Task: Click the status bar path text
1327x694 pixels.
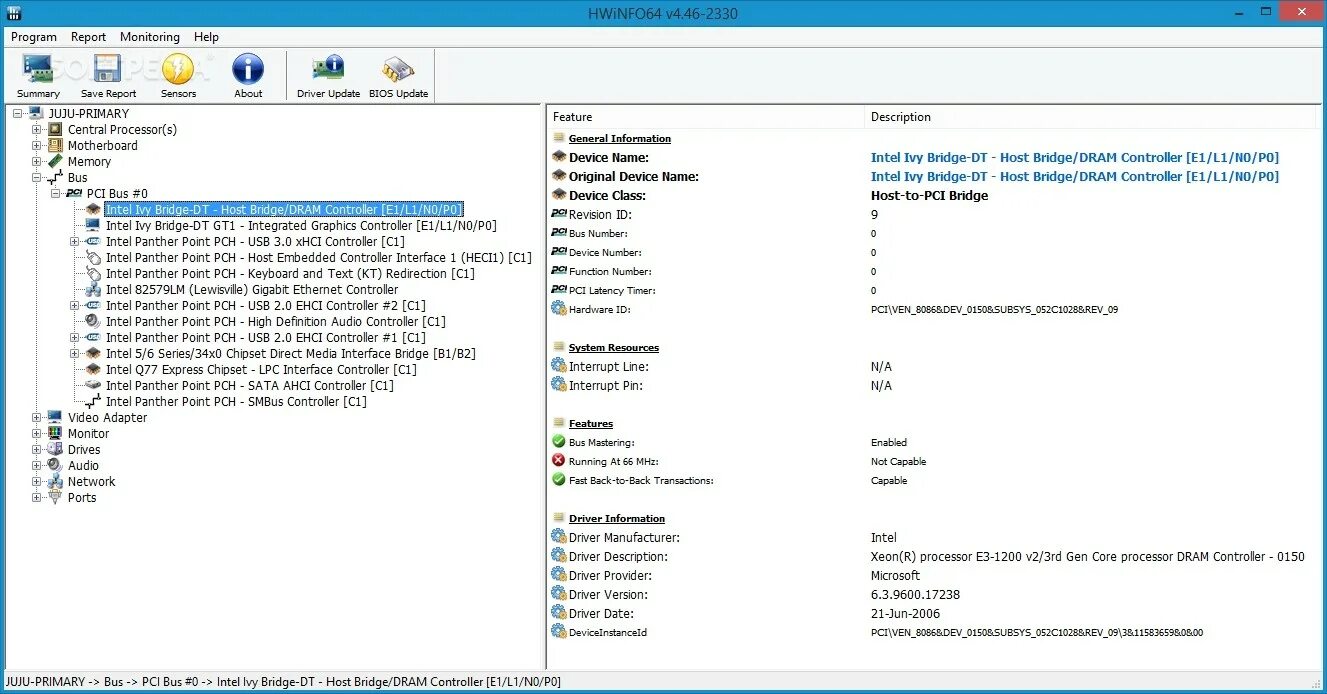Action: 282,682
